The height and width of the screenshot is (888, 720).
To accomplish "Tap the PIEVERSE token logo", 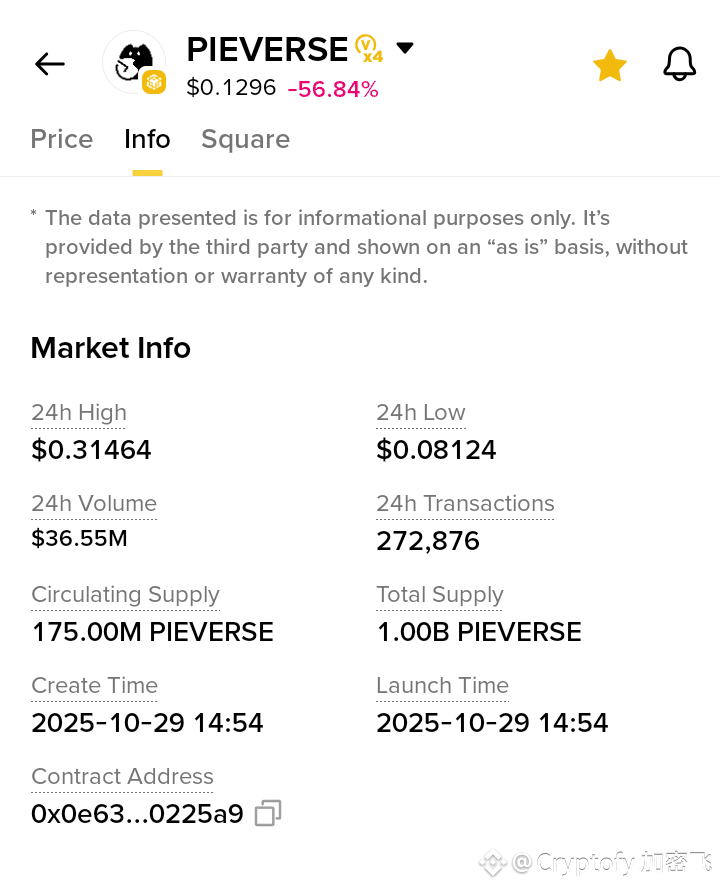I will point(134,63).
